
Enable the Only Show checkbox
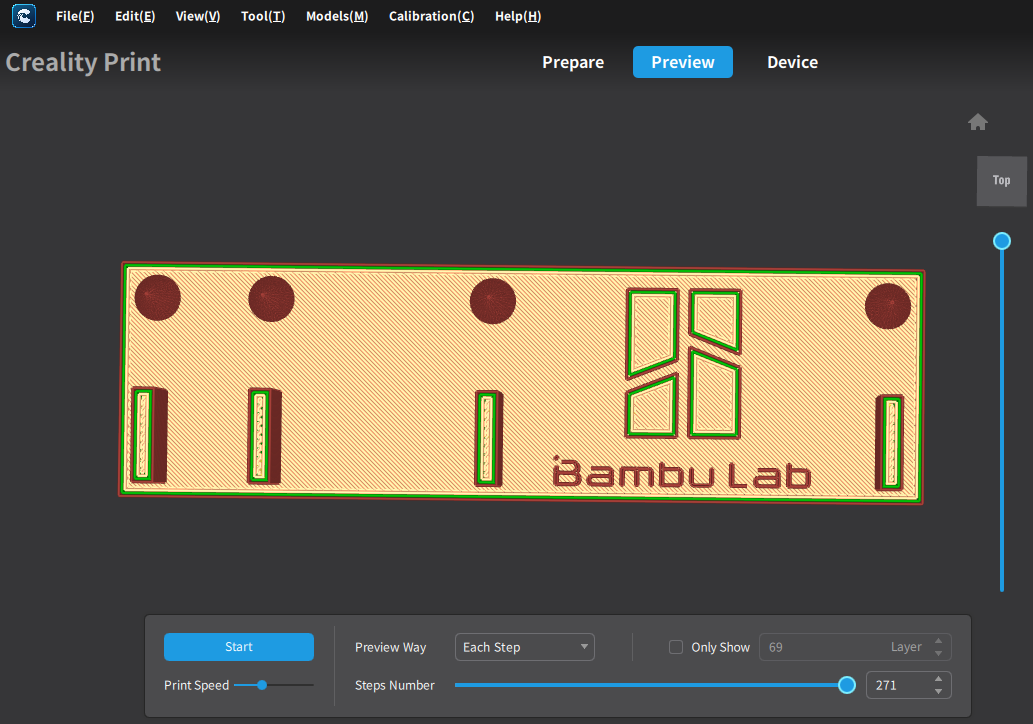pos(676,647)
